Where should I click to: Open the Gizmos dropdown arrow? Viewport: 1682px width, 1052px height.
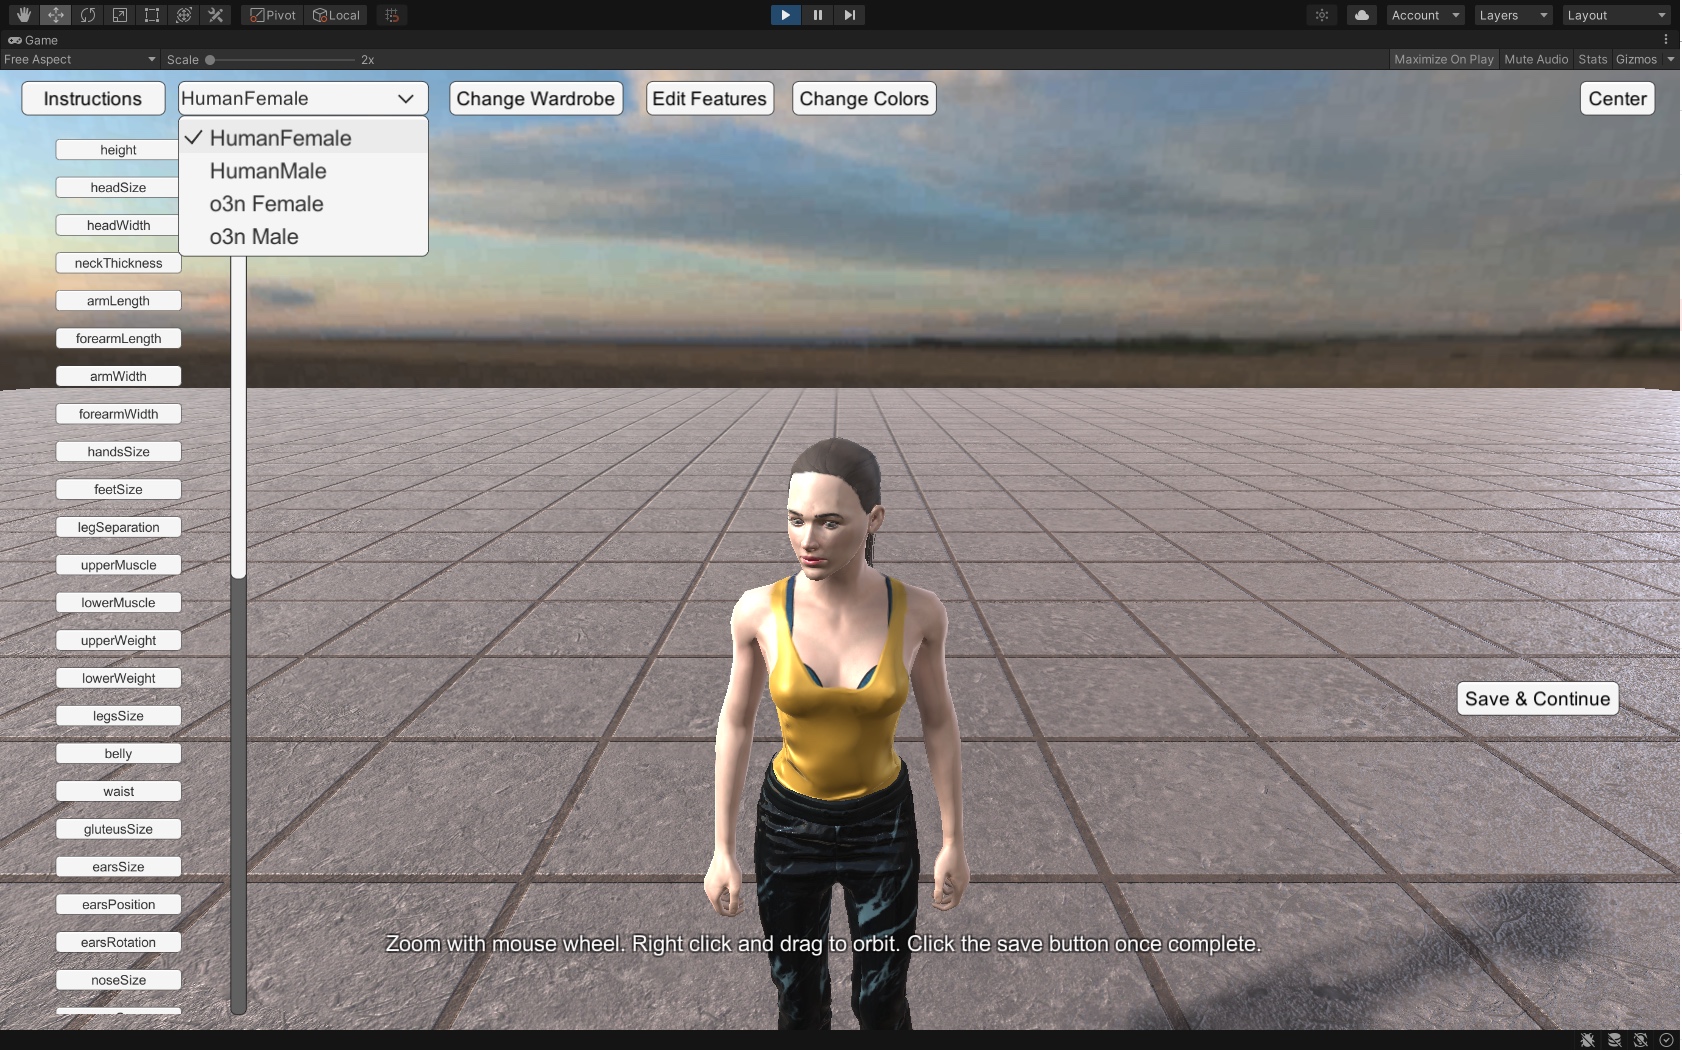tap(1671, 59)
